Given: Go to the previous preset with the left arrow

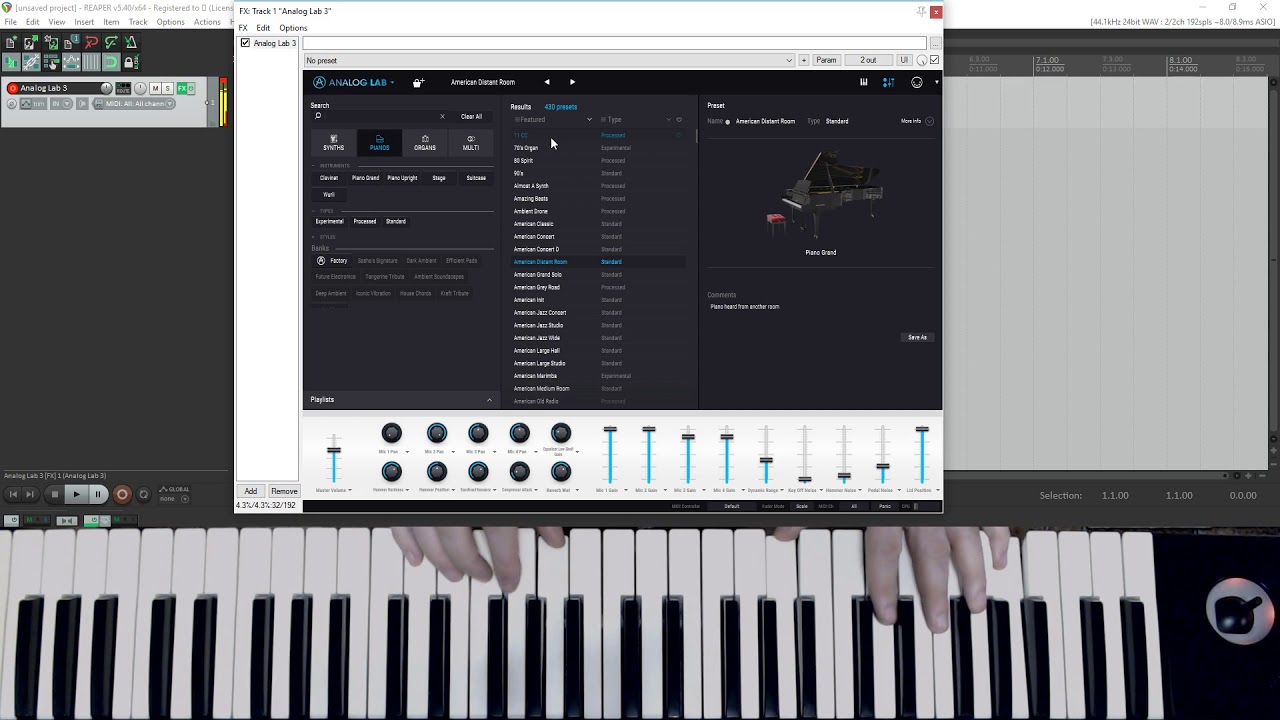Looking at the screenshot, I should point(546,82).
